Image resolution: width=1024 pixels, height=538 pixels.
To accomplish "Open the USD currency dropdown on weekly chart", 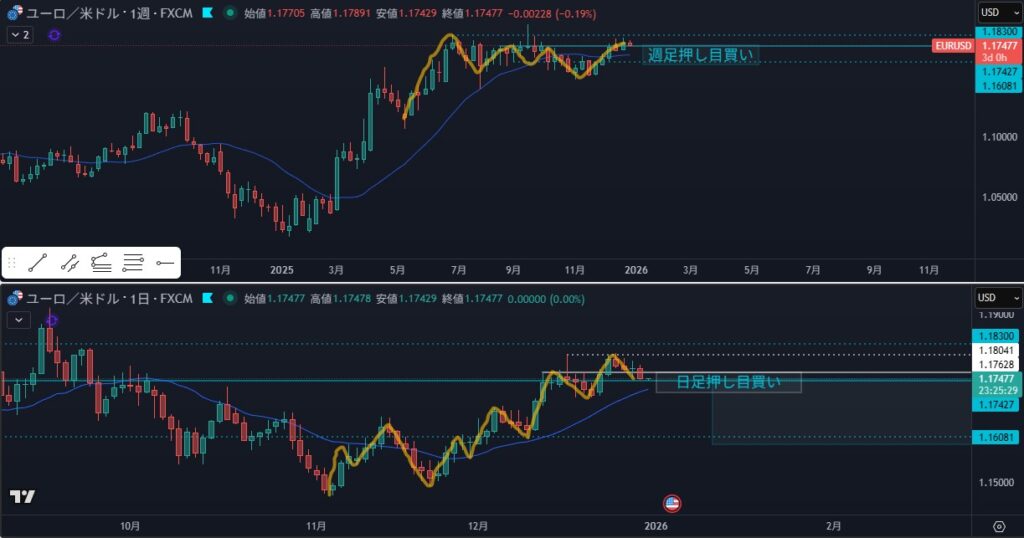I will [998, 13].
